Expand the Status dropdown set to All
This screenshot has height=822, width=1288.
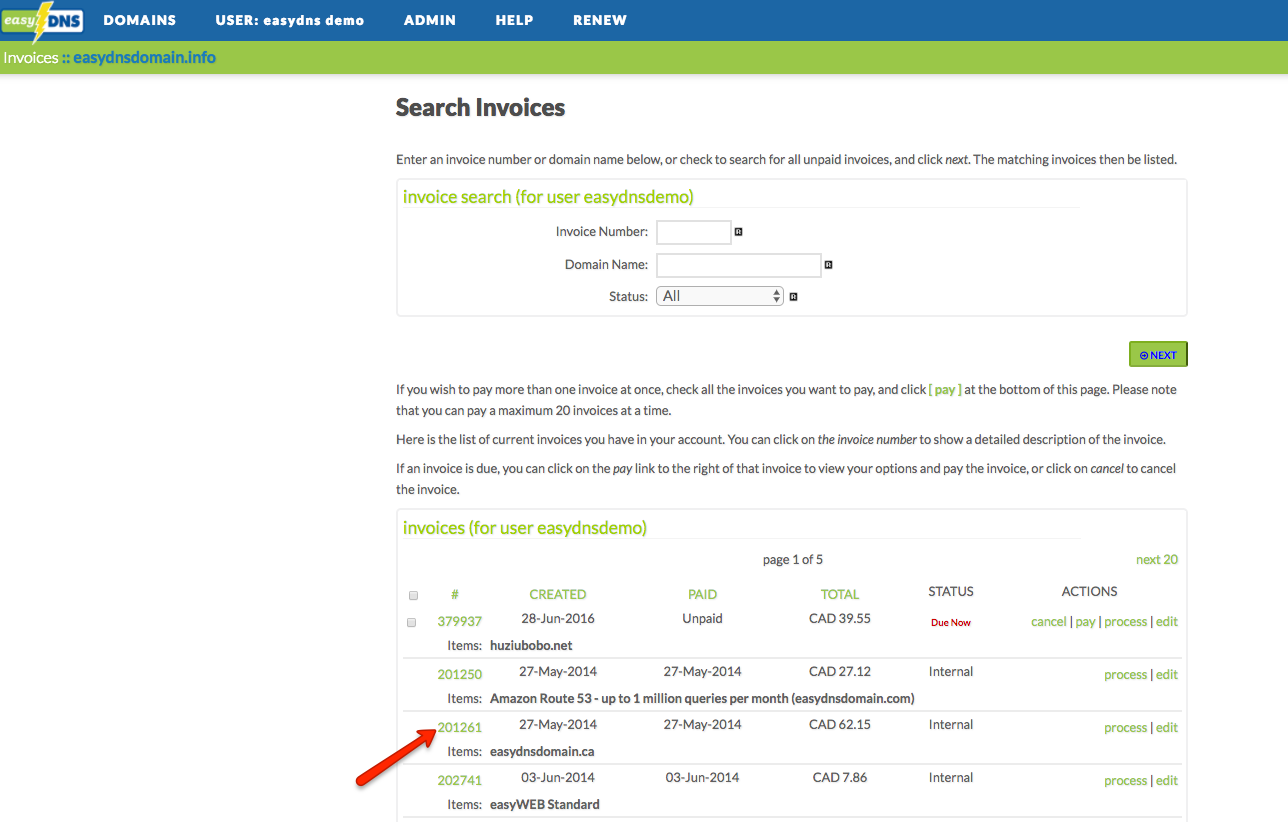720,296
